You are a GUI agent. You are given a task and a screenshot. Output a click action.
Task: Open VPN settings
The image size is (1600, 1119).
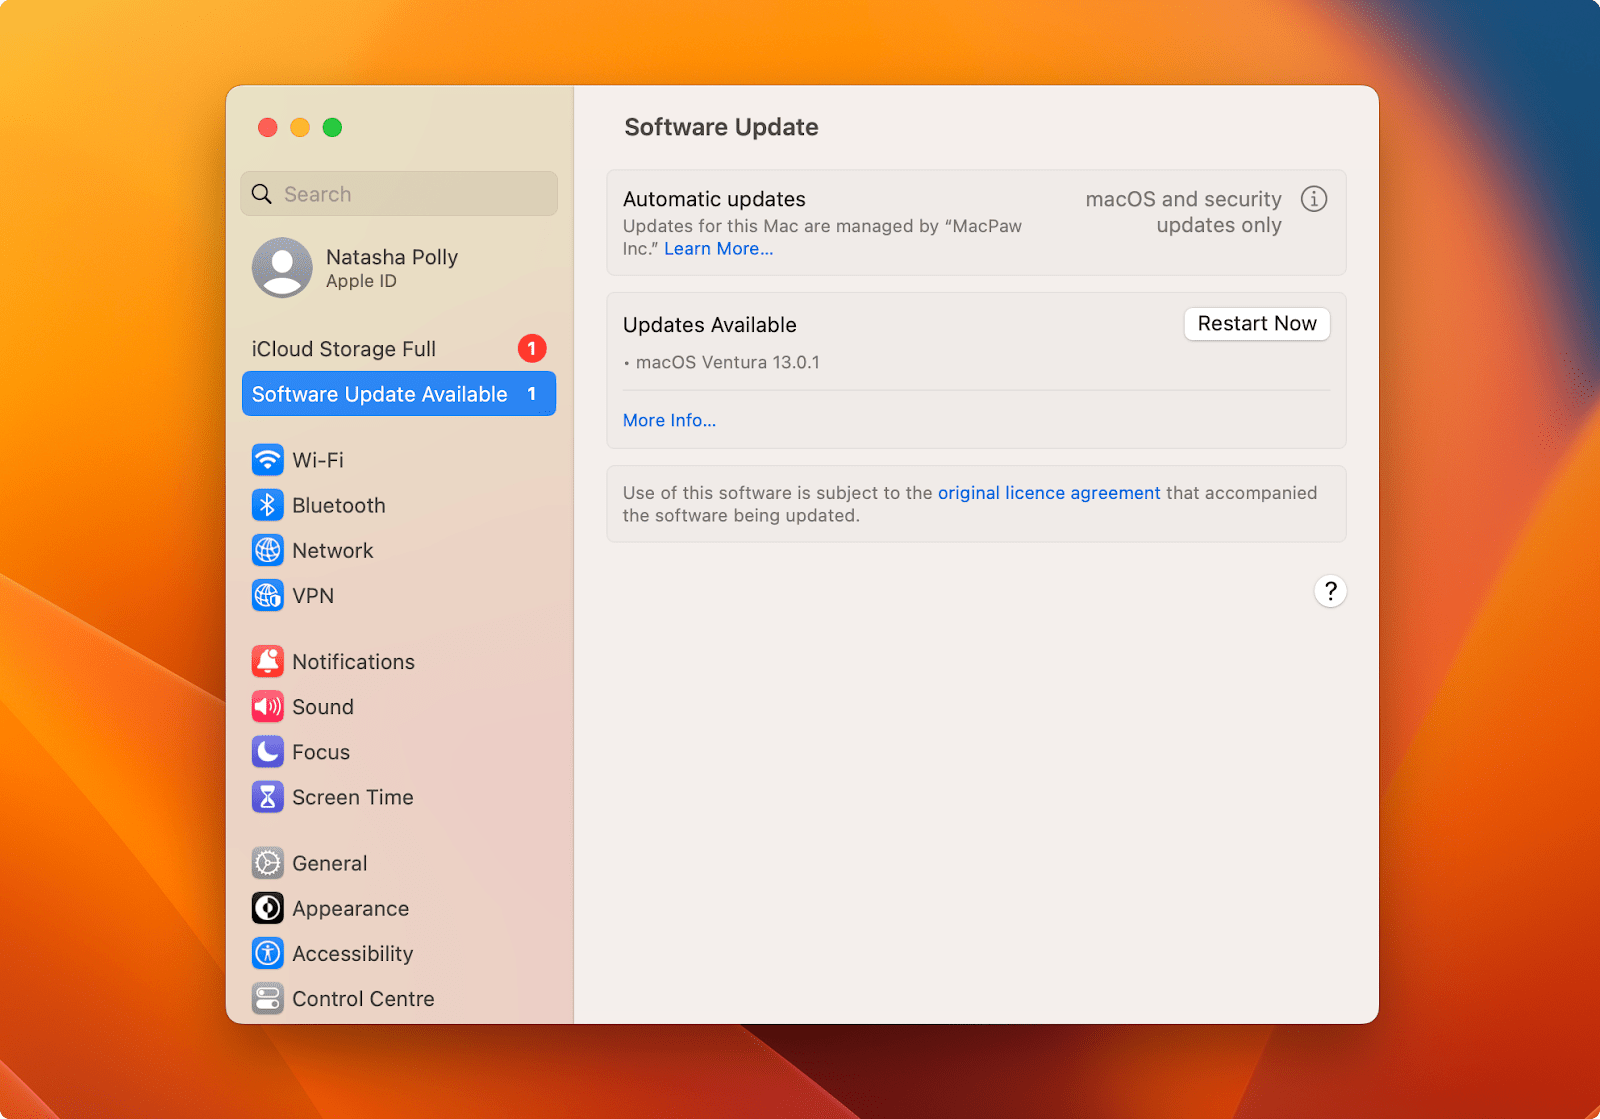314,595
